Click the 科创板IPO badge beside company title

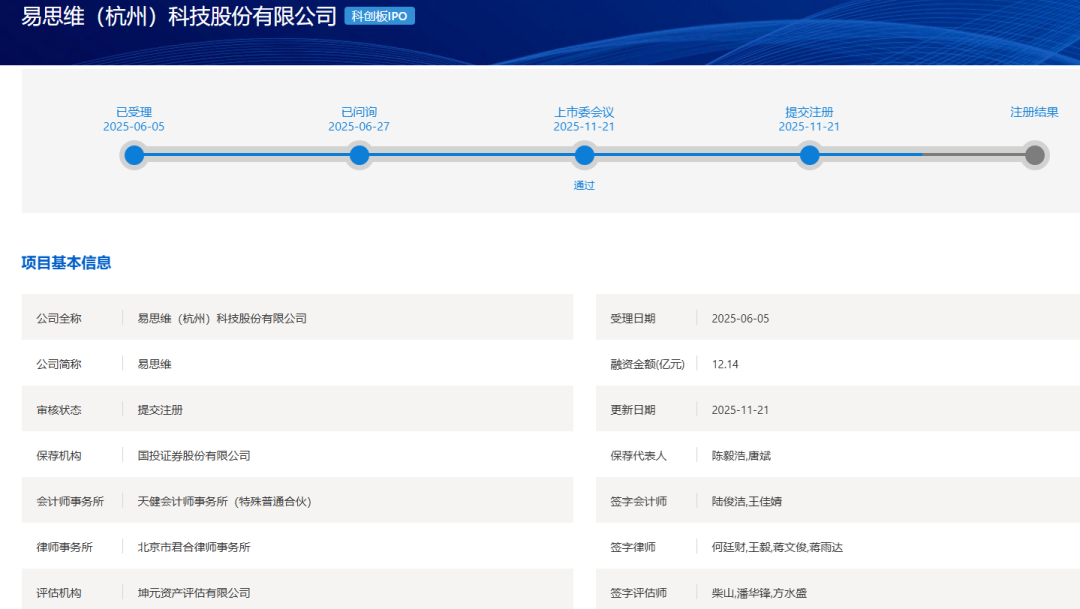click(379, 17)
